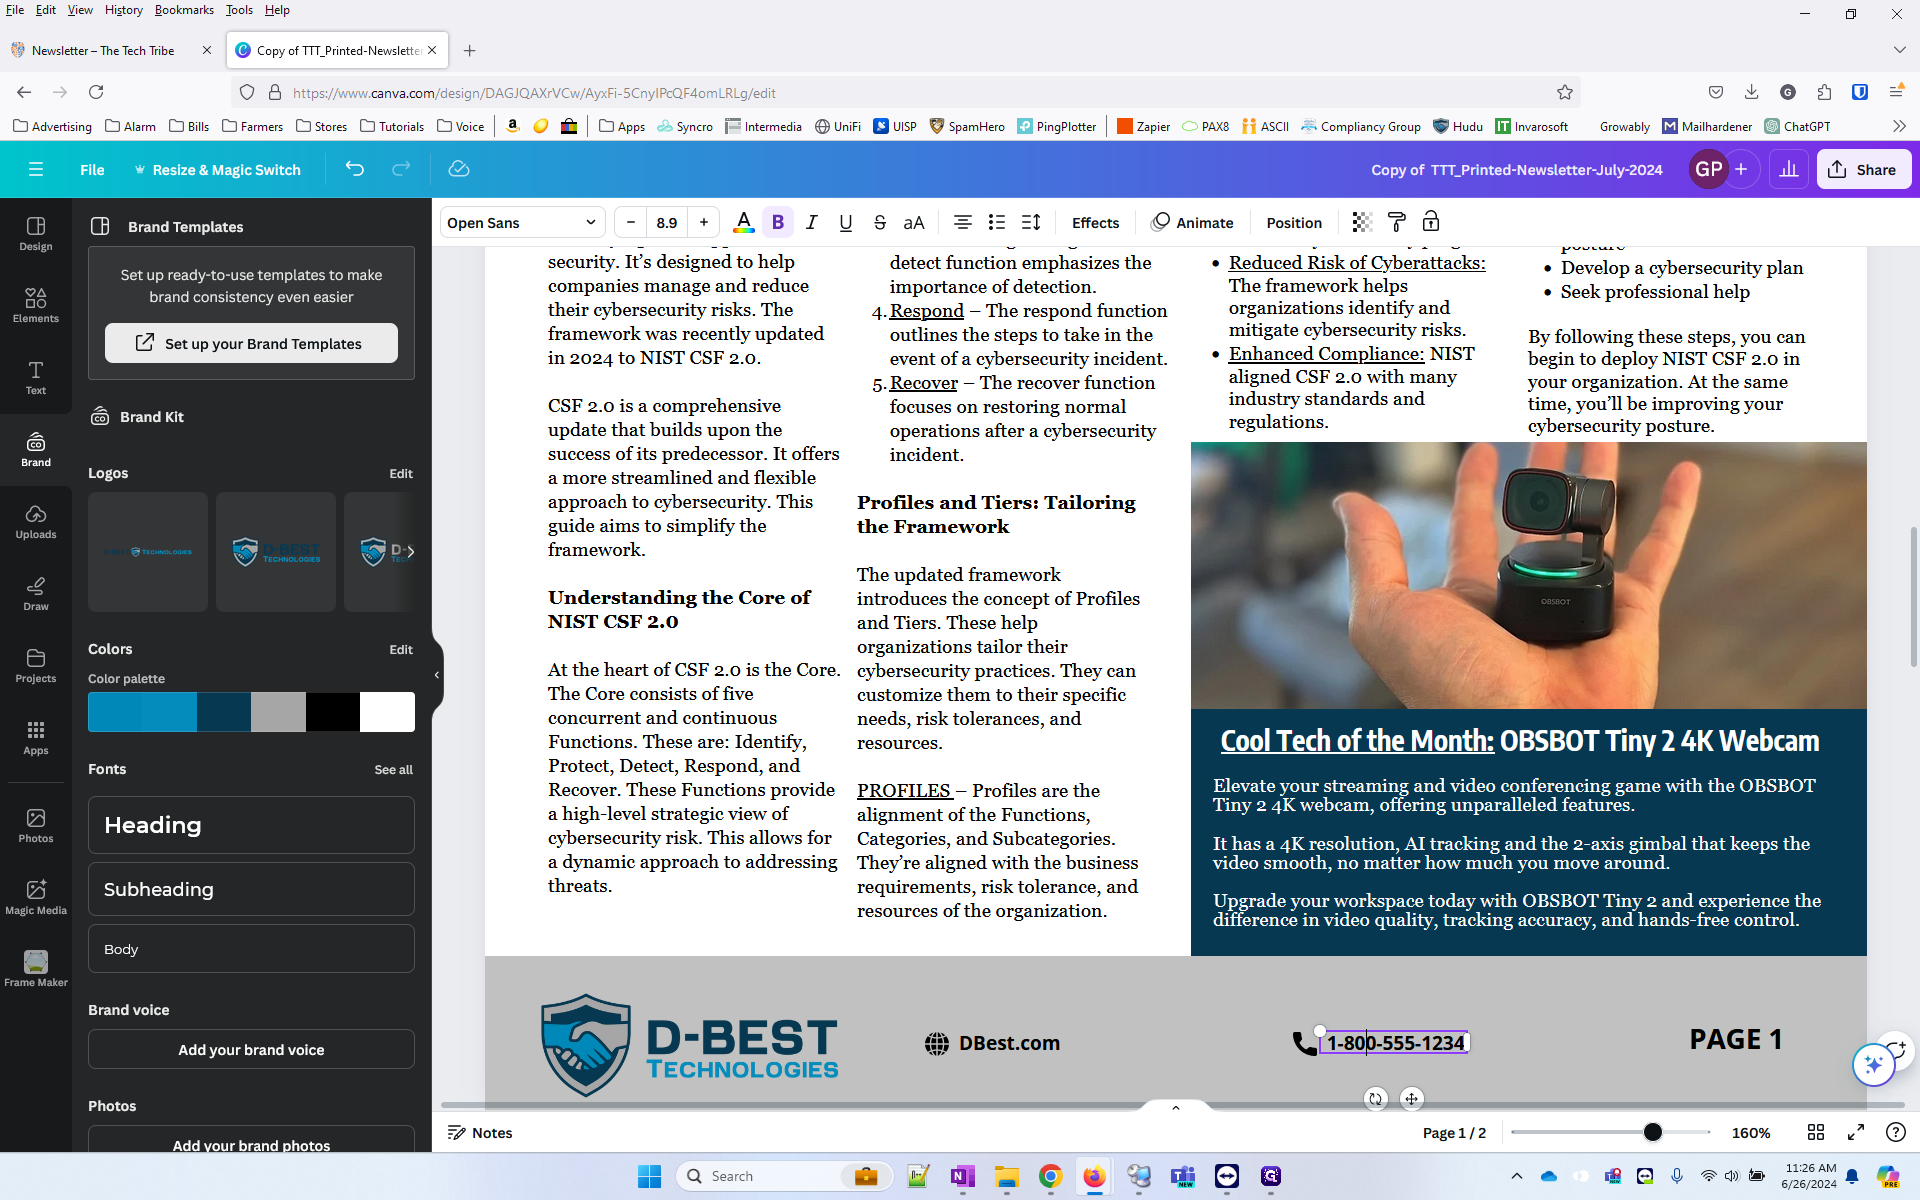Click the copy style paint roller icon

[1397, 222]
